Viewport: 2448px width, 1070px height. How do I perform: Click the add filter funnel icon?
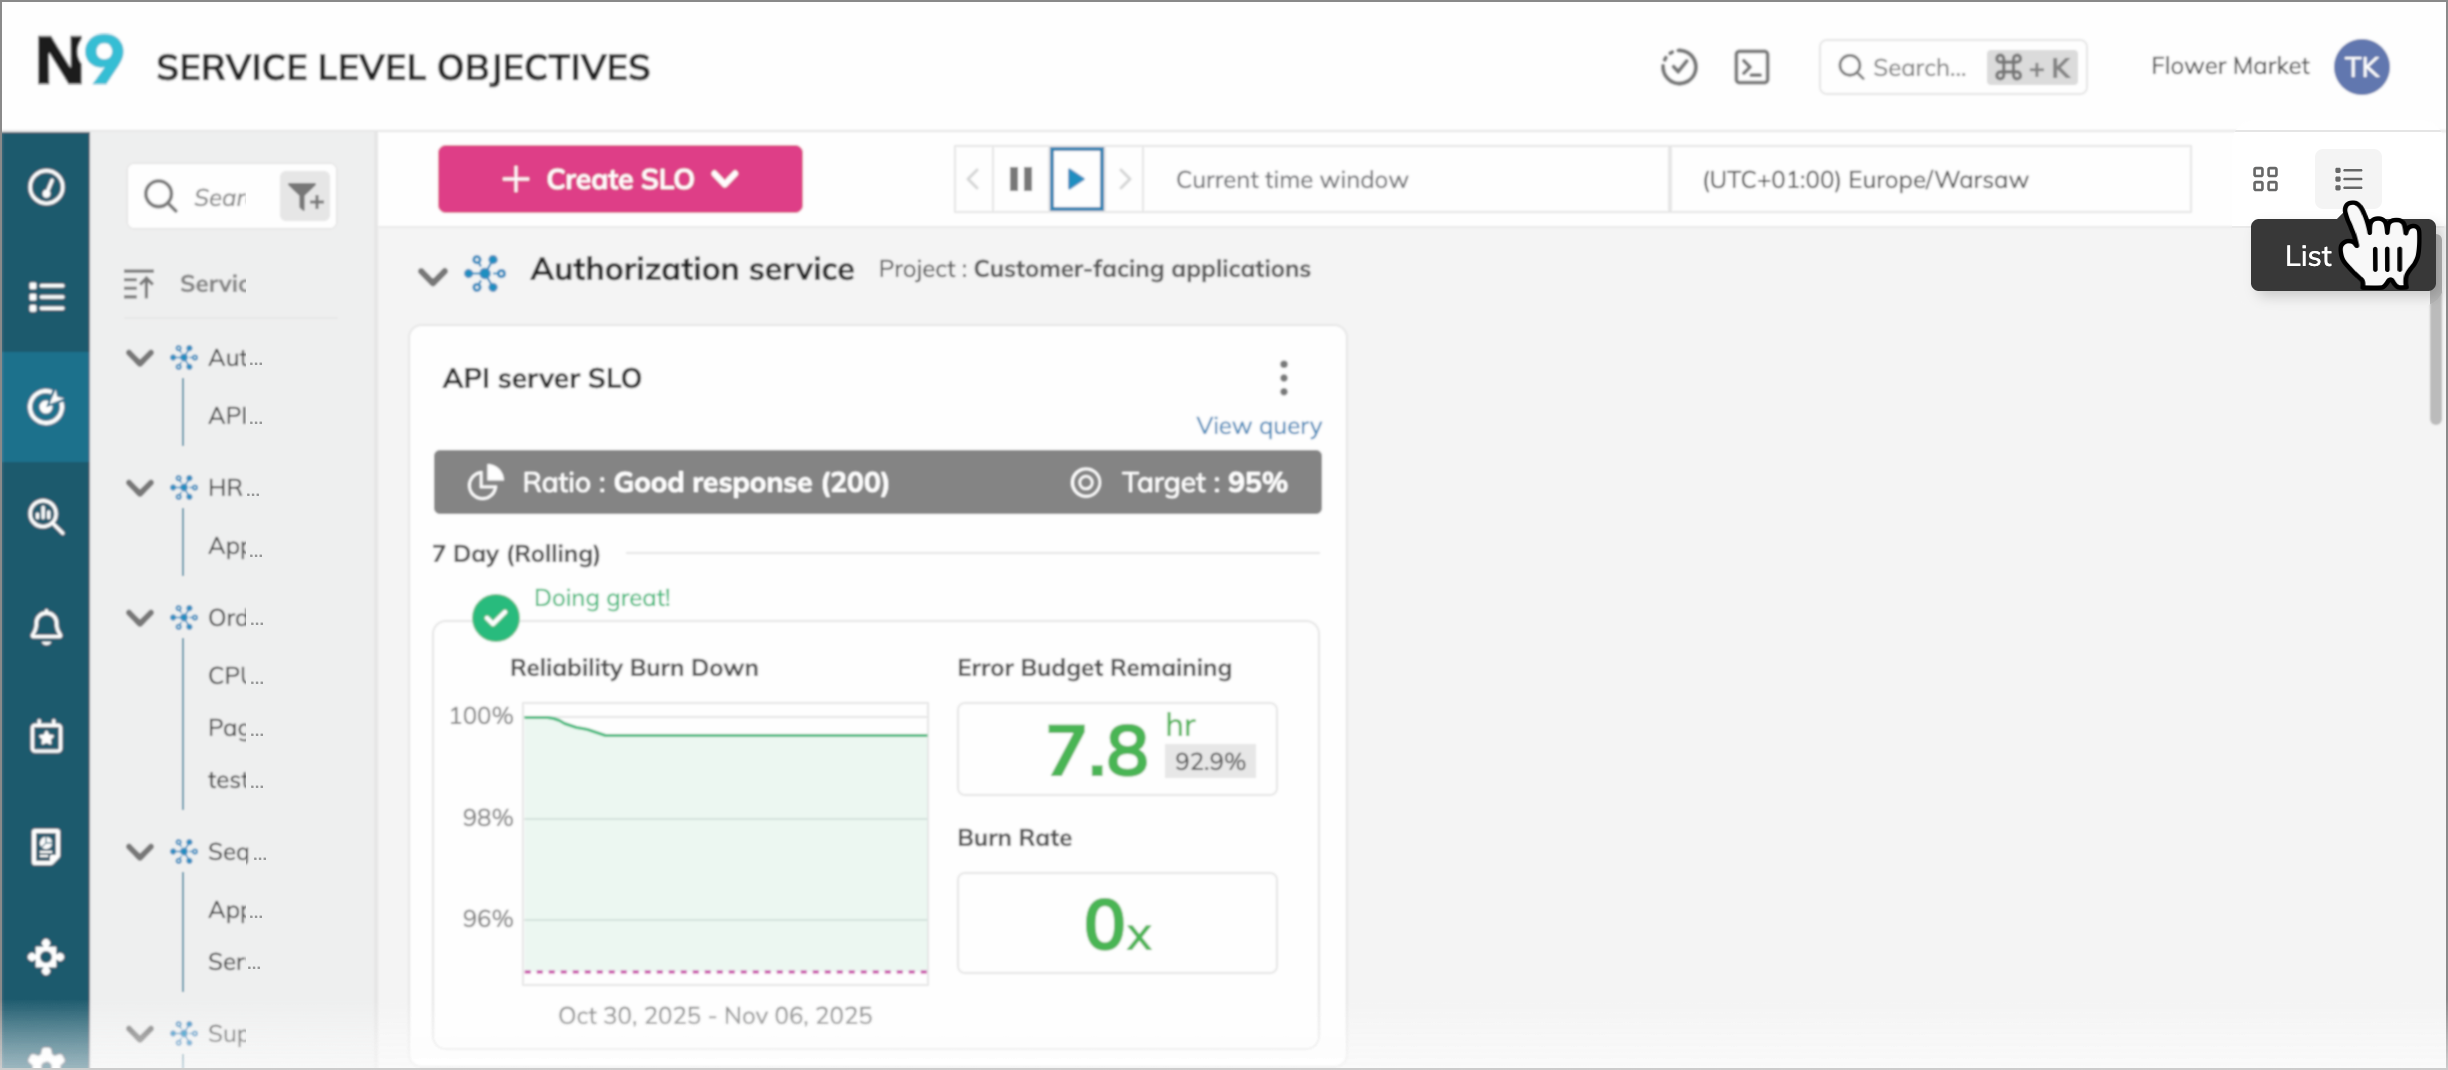(x=305, y=197)
